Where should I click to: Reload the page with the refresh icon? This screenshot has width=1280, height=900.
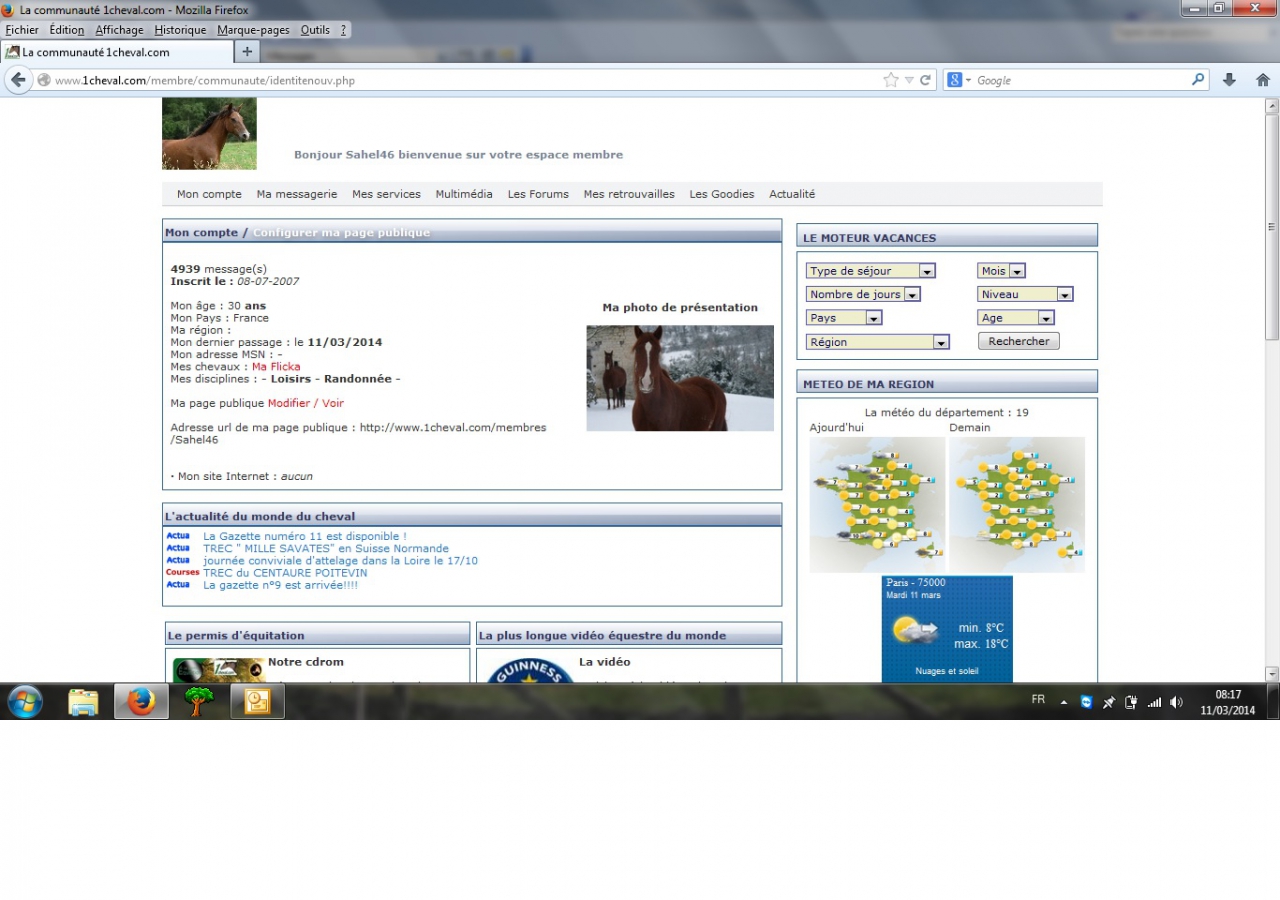(926, 80)
